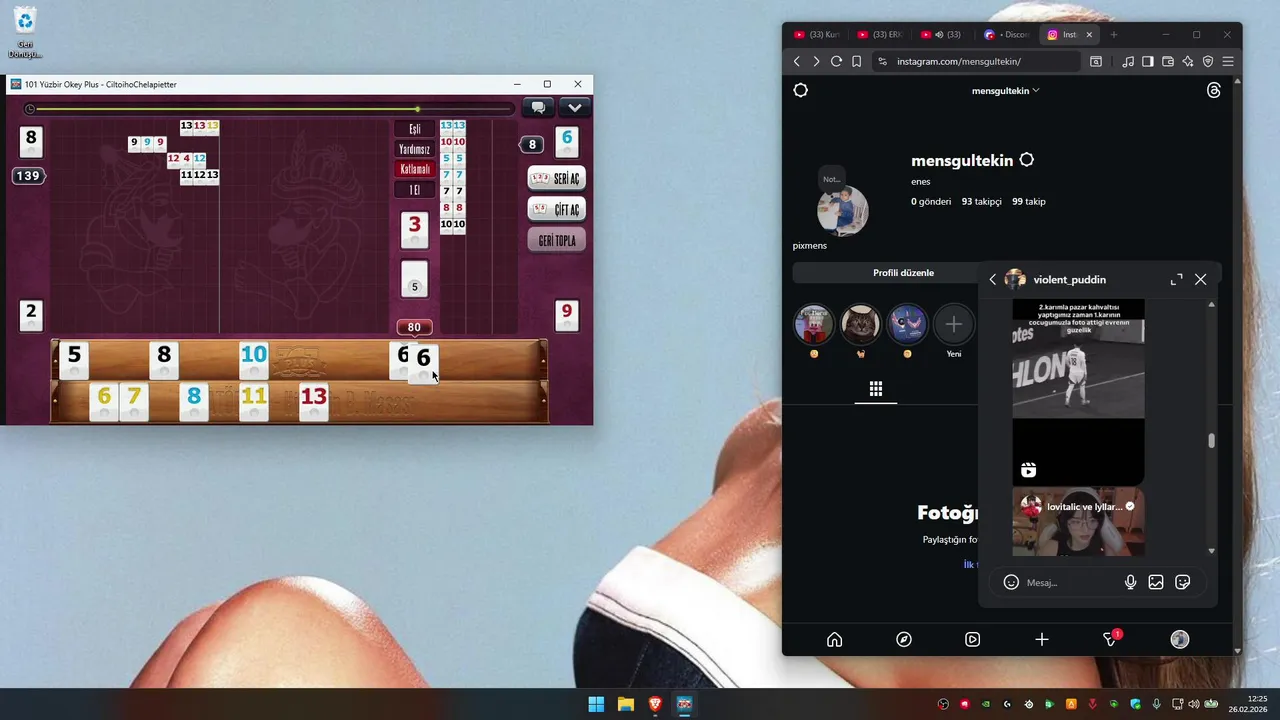Select the posts grid tab
This screenshot has width=1280, height=720.
pyautogui.click(x=875, y=389)
